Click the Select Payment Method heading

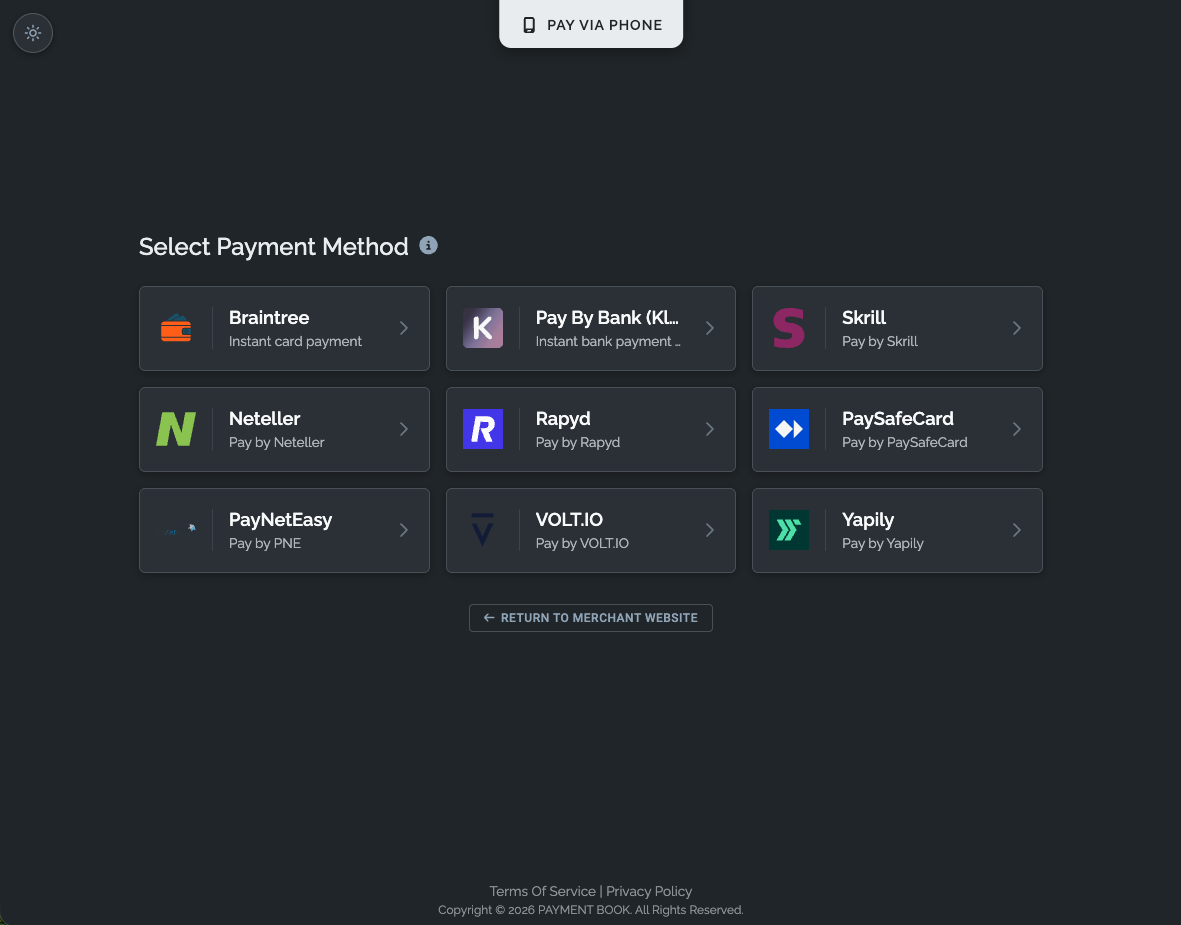[x=273, y=246]
